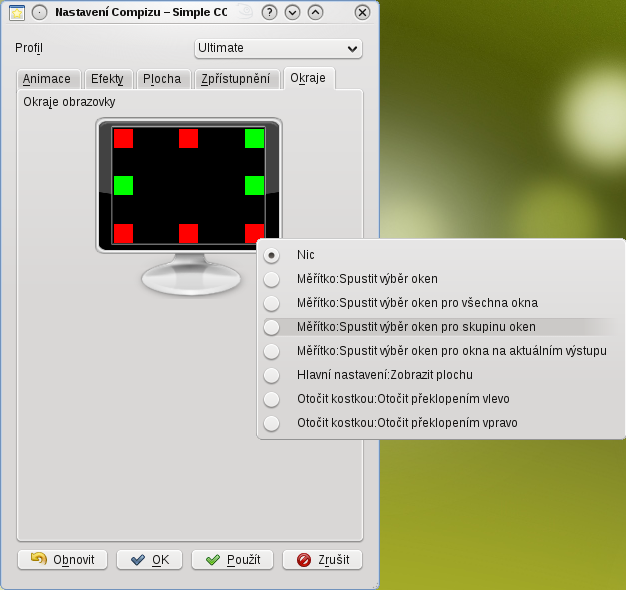Viewport: 626px width, 590px height.
Task: Minimize window with down-chevron titlebar button
Action: pyautogui.click(x=293, y=13)
